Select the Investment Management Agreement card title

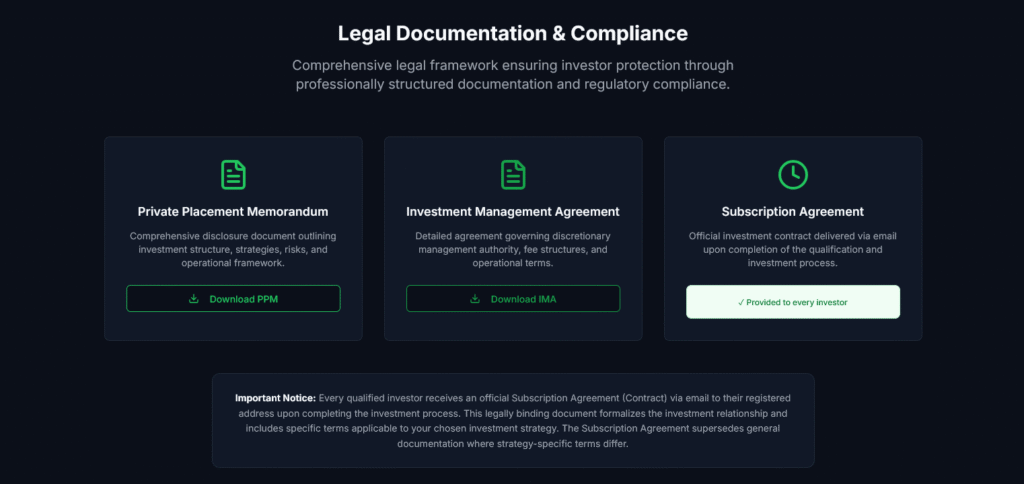tap(513, 212)
